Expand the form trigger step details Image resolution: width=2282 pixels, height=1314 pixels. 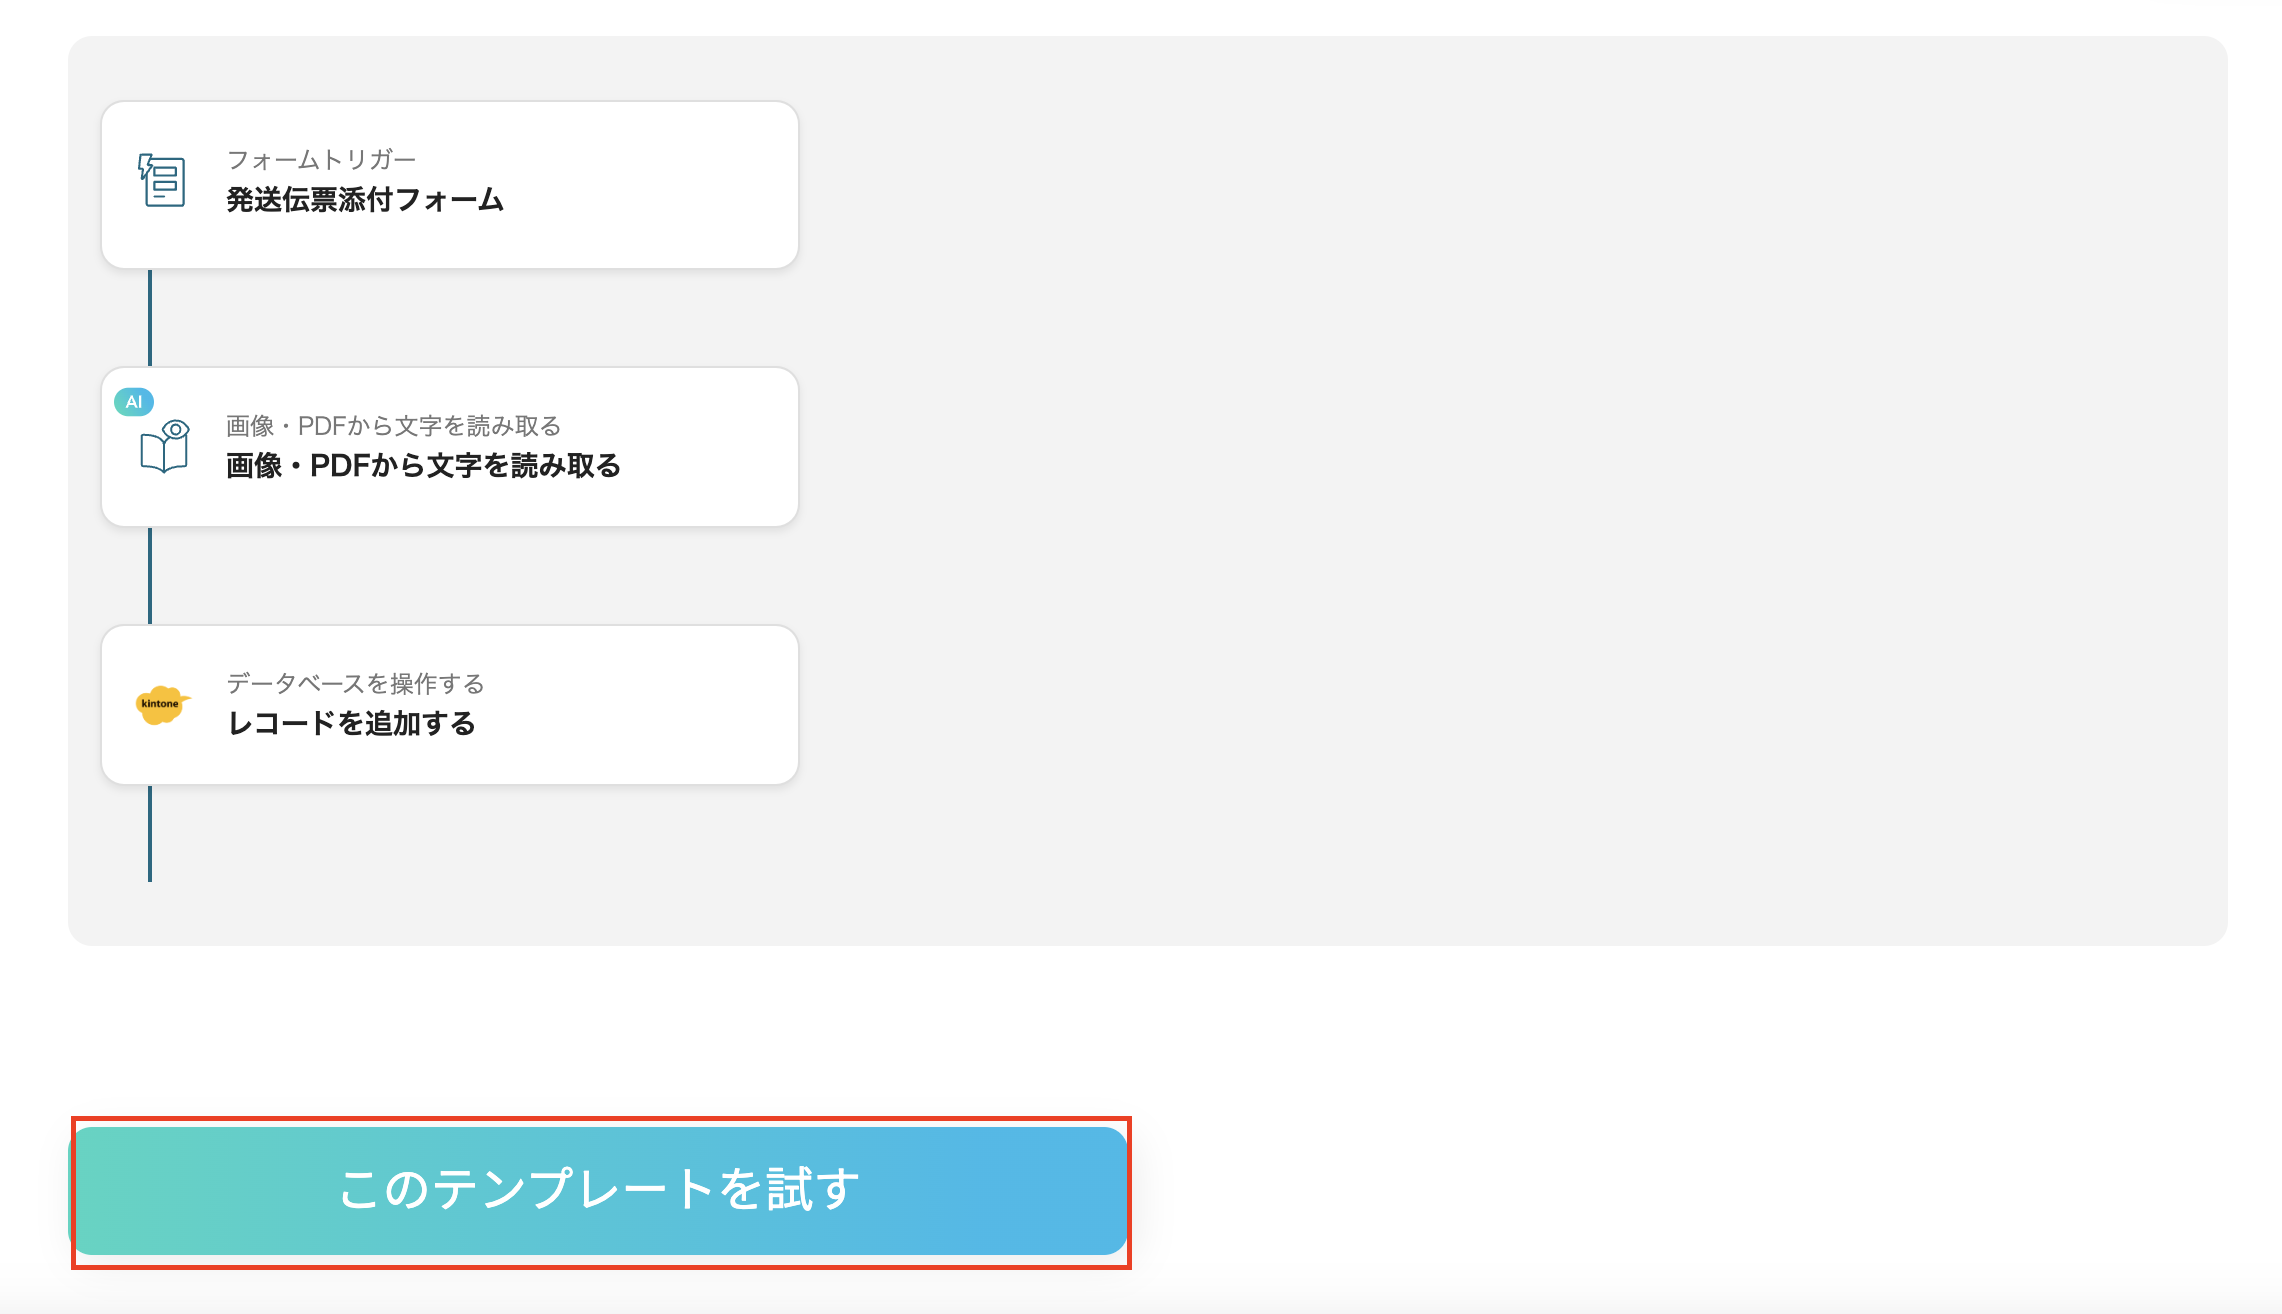click(x=450, y=184)
